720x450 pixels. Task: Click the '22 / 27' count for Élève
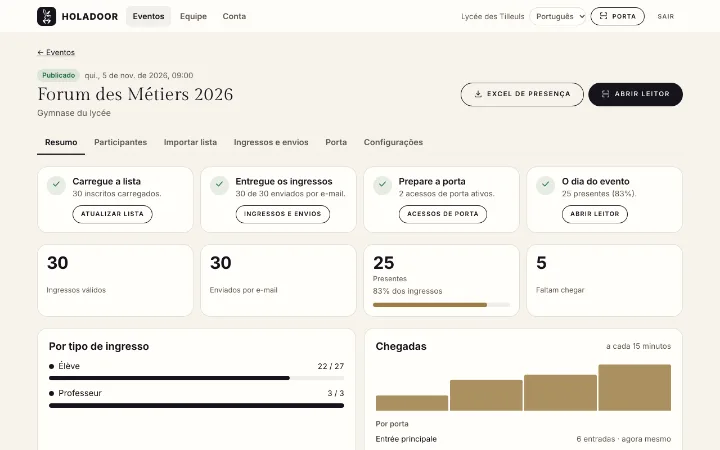(331, 366)
